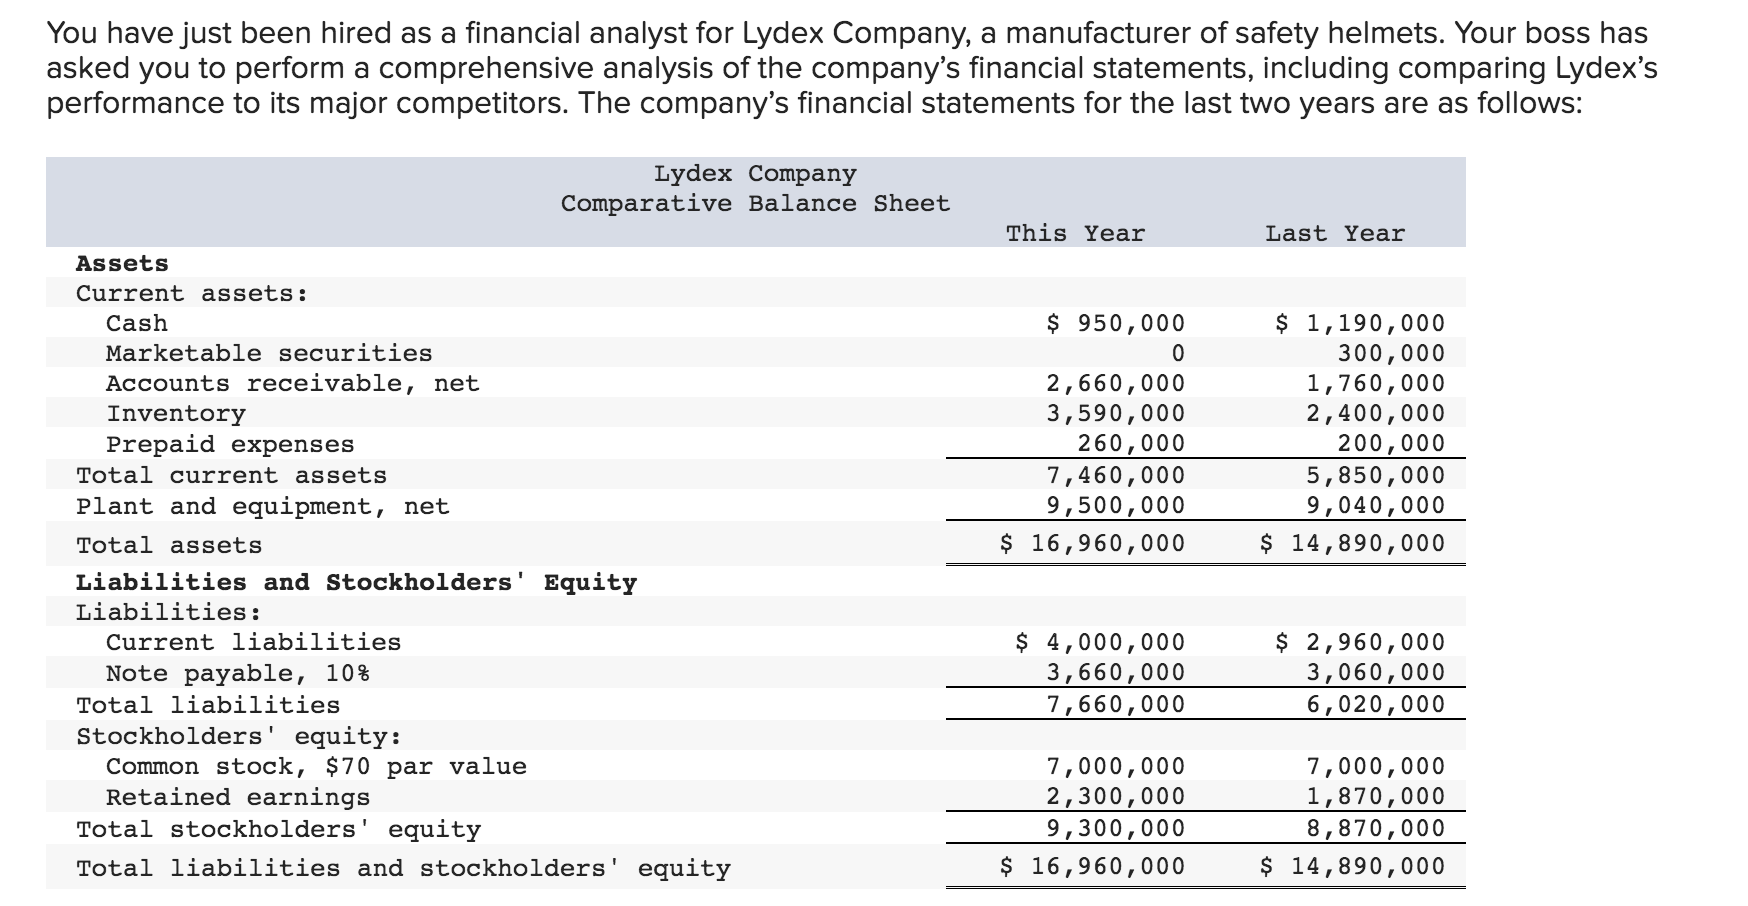Select the "Accounts receivable, net" label
The width and height of the screenshot is (1748, 906).
coord(293,384)
